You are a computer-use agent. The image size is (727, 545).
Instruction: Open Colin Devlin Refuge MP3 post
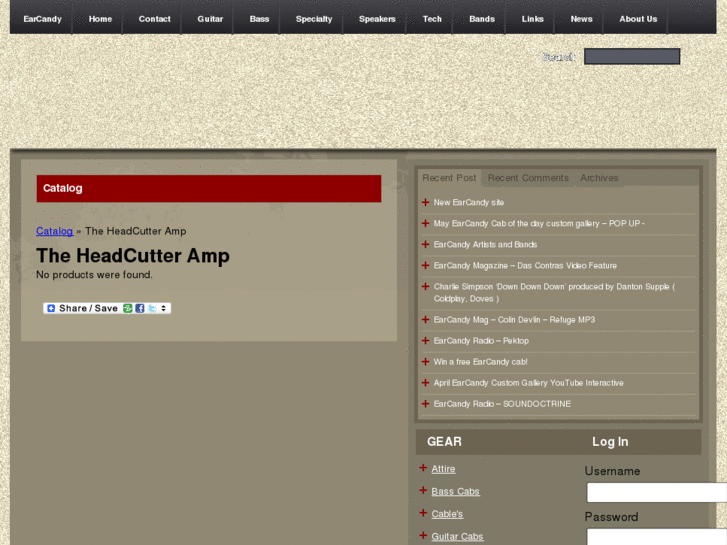[514, 320]
